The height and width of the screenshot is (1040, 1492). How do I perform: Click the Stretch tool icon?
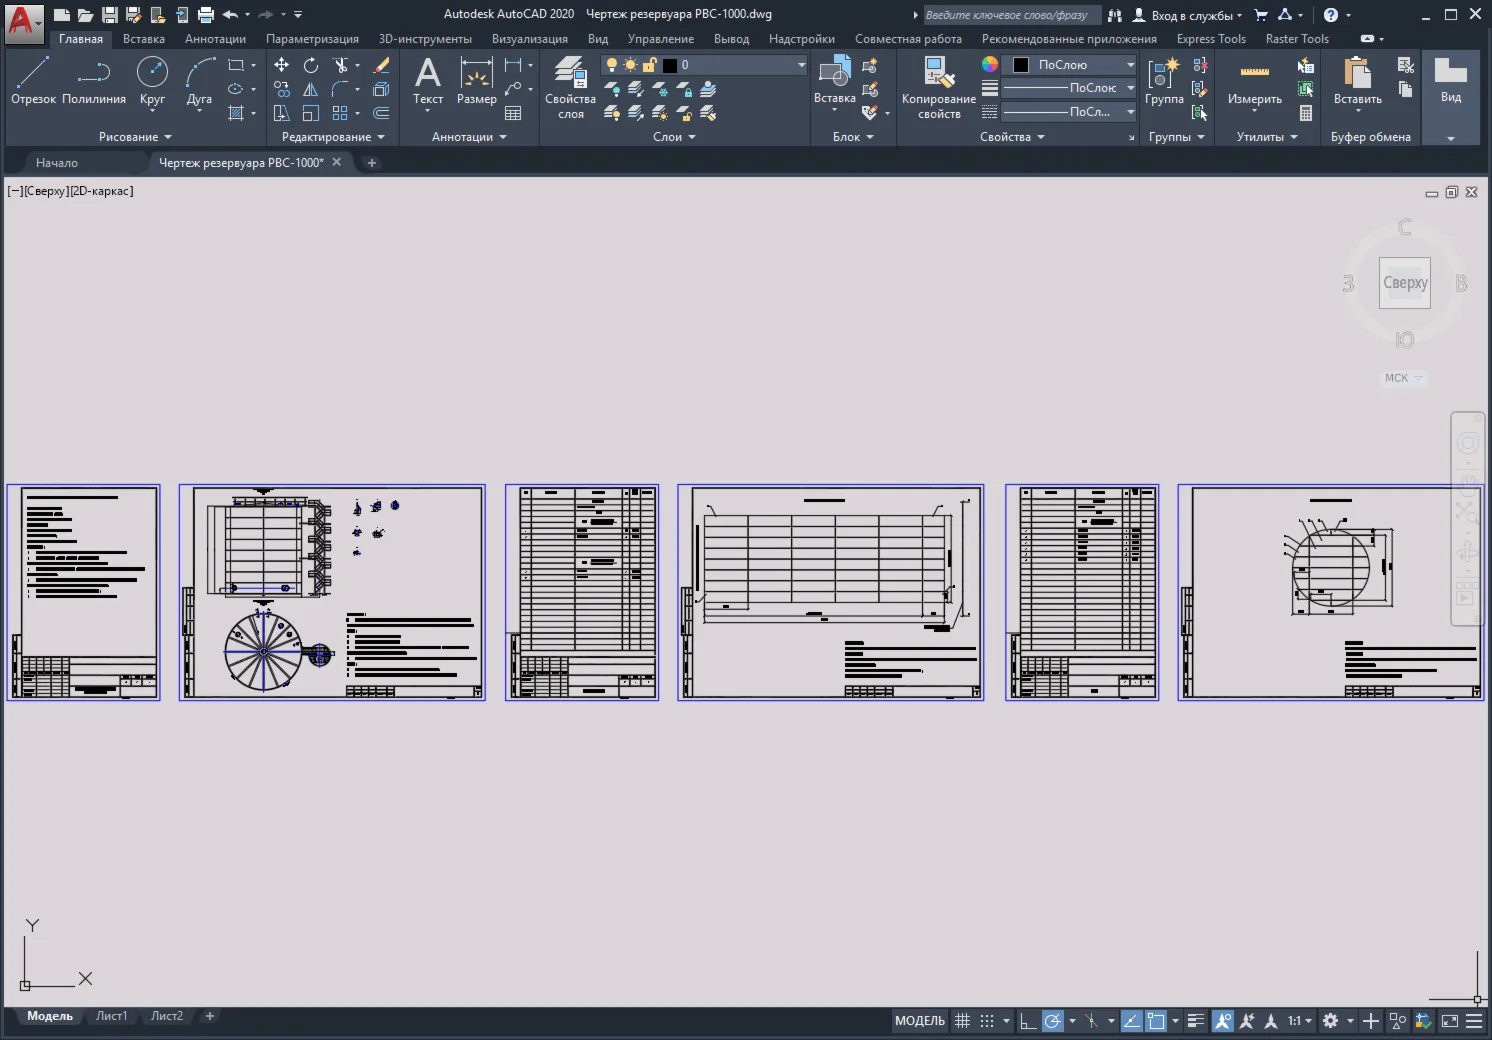tap(282, 113)
